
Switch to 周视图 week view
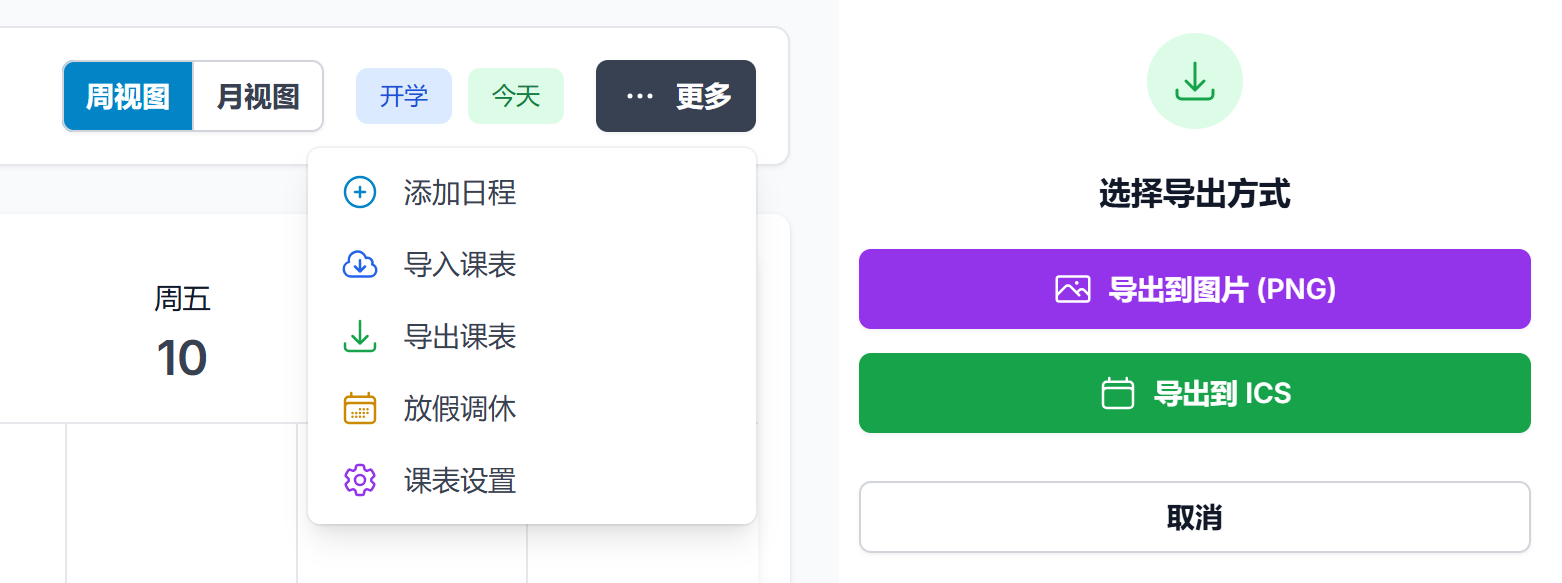click(x=128, y=96)
